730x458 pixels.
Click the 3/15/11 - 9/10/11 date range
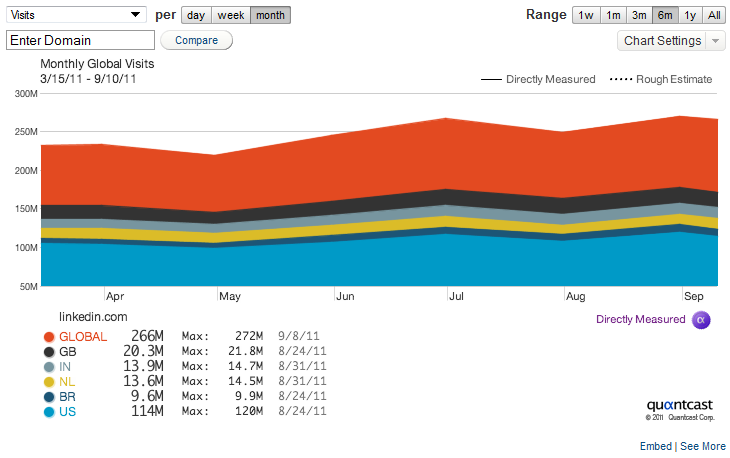click(88, 79)
